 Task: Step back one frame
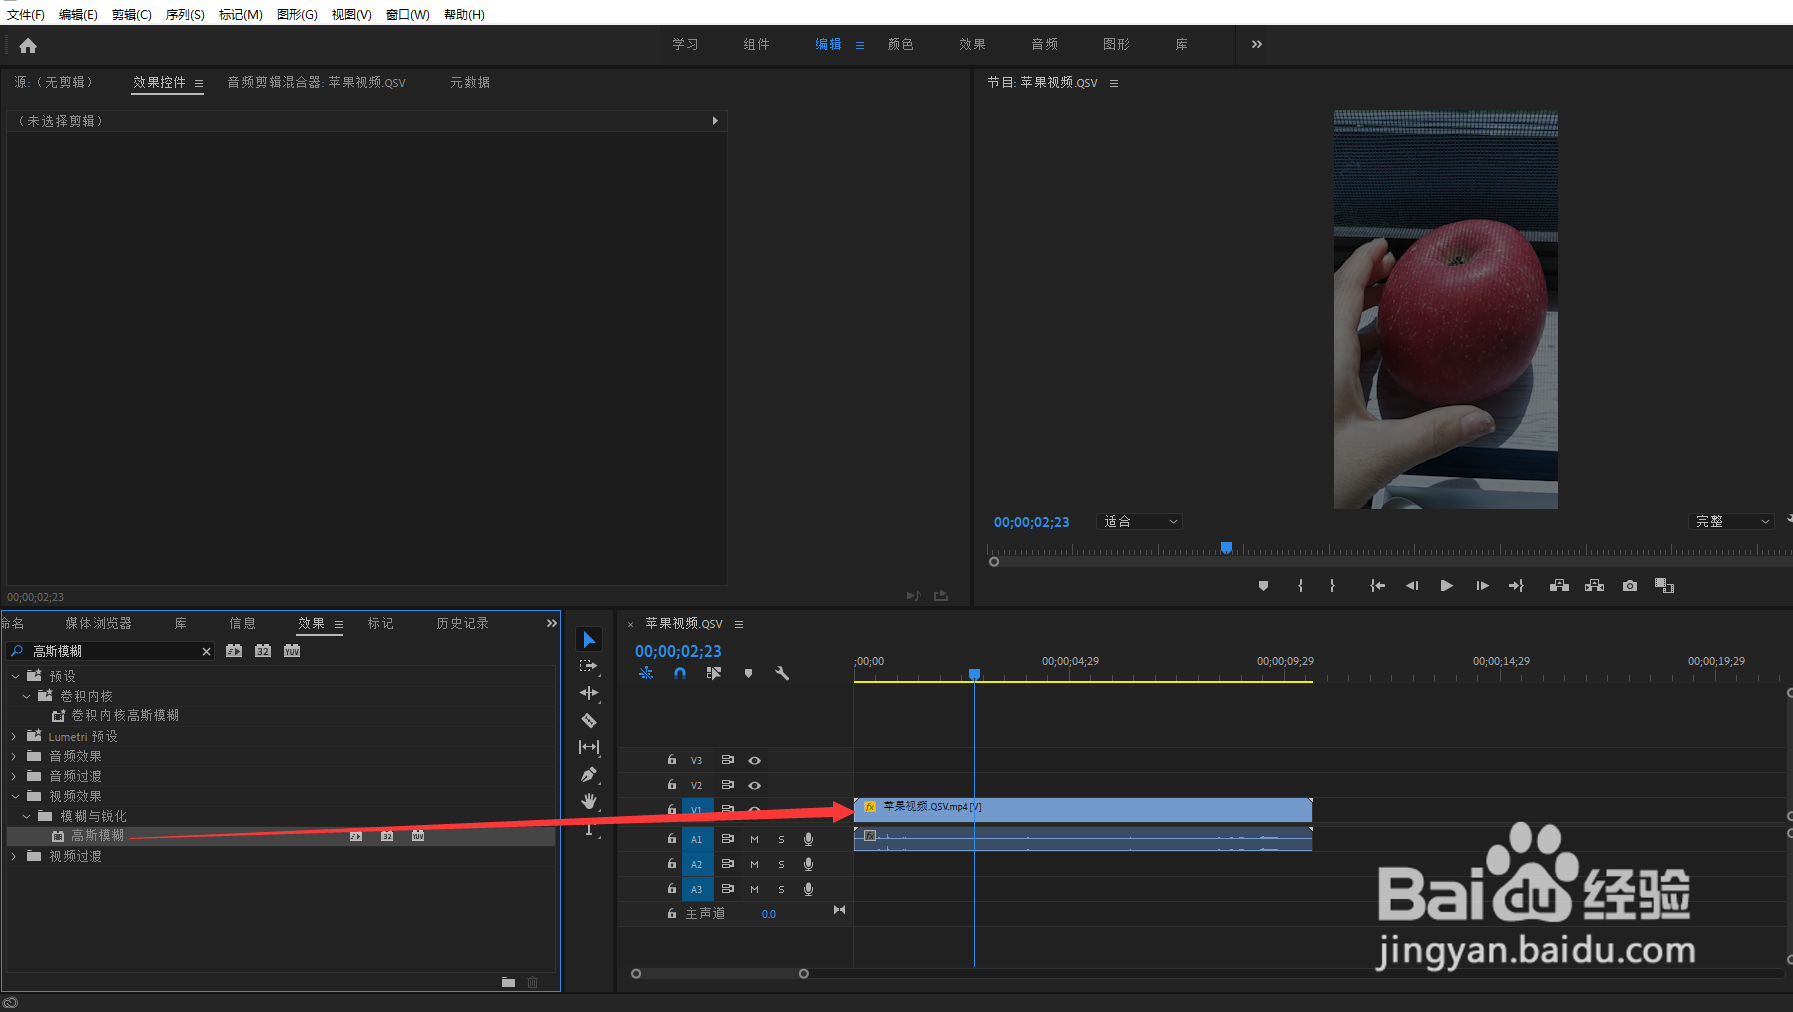click(x=1412, y=586)
